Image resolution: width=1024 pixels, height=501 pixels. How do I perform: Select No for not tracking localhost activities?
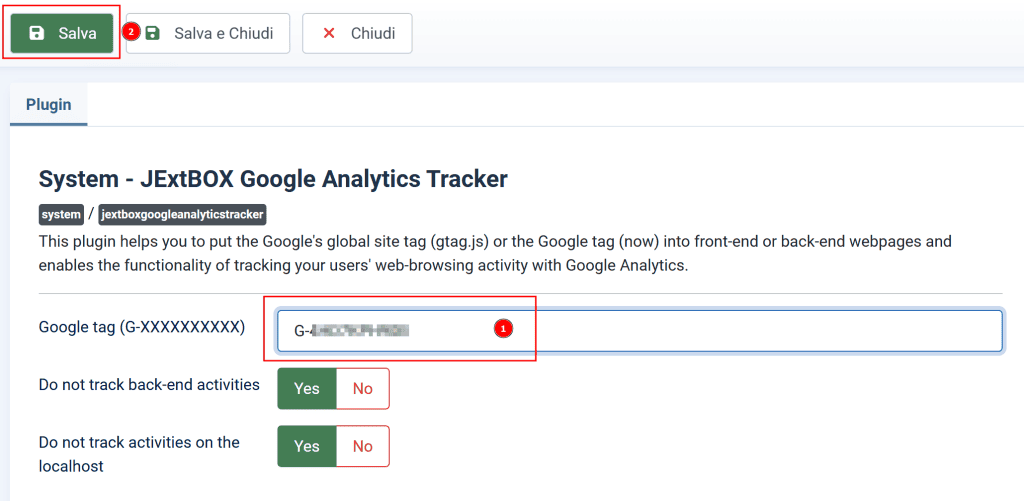point(362,446)
